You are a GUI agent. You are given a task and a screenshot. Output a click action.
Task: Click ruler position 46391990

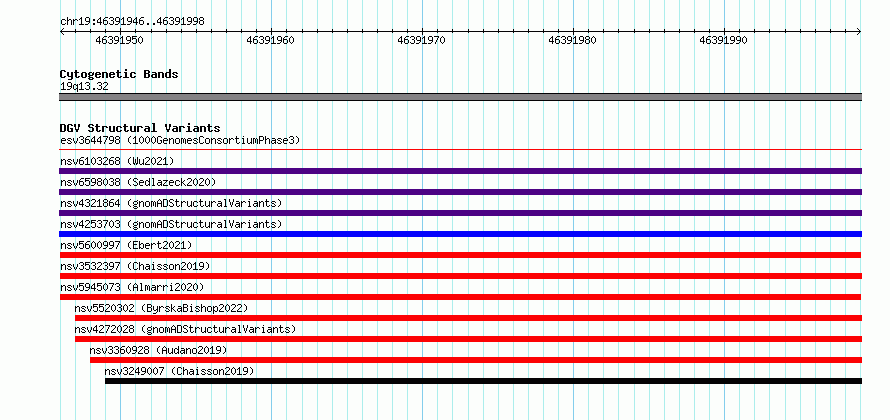pos(723,40)
